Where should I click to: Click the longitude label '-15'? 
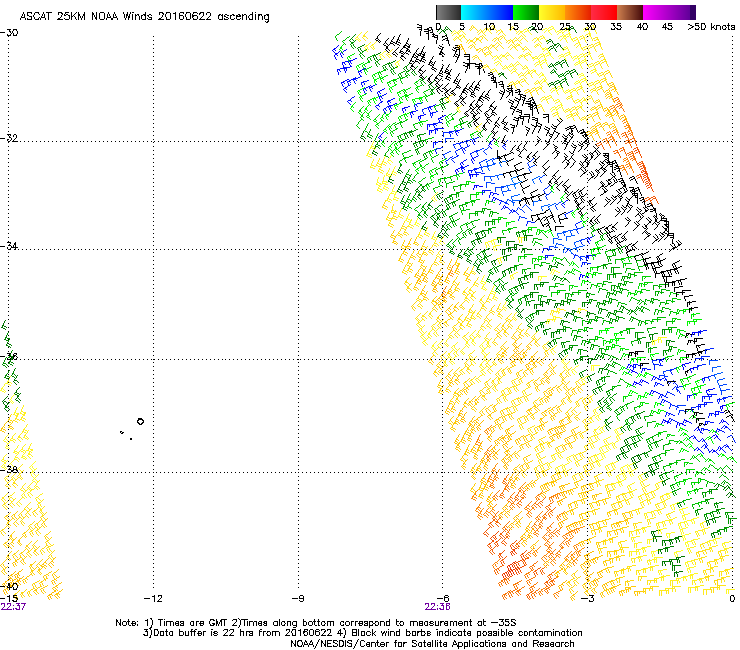(x=9, y=598)
